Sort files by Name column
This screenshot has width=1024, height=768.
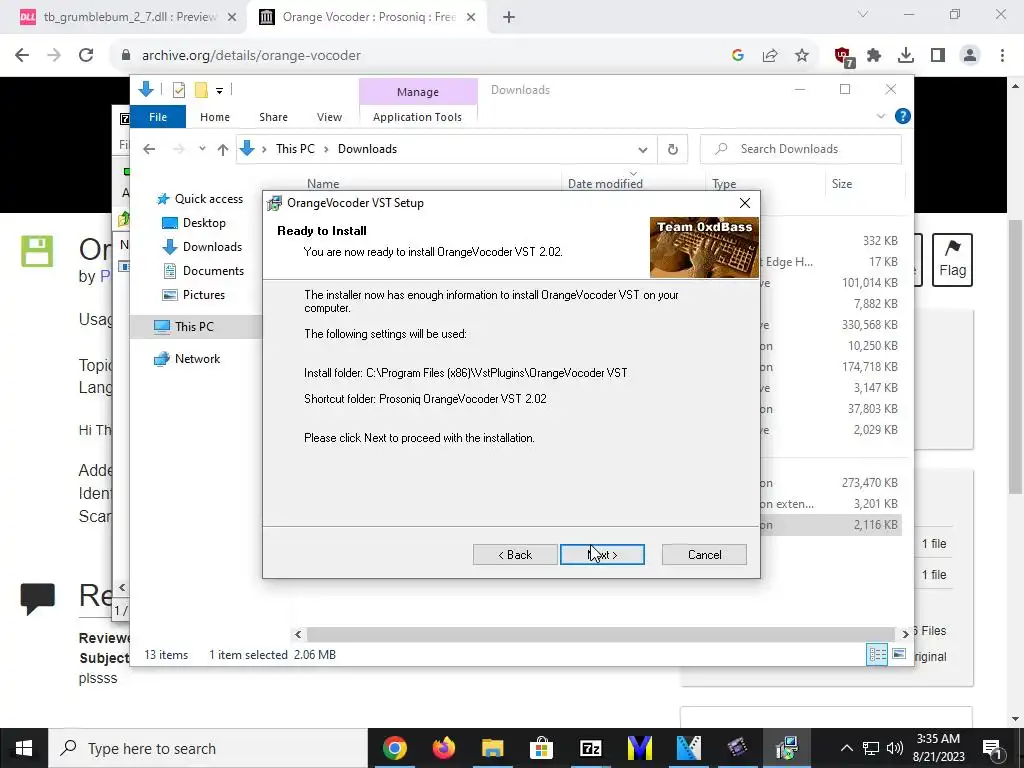pyautogui.click(x=323, y=184)
